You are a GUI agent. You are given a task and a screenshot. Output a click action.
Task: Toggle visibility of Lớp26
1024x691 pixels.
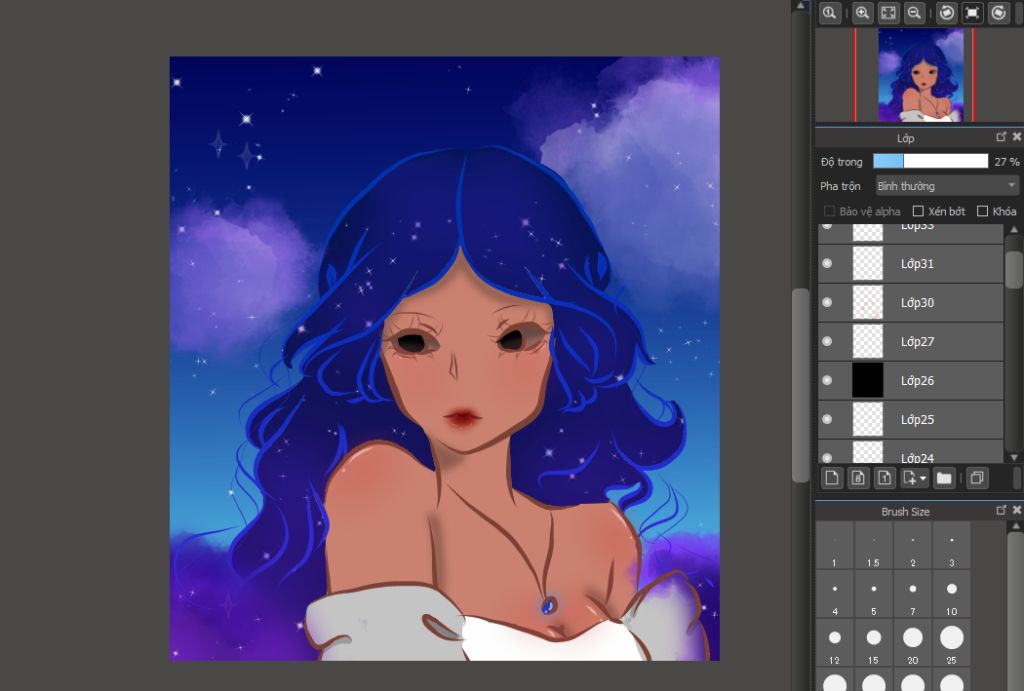coord(827,380)
